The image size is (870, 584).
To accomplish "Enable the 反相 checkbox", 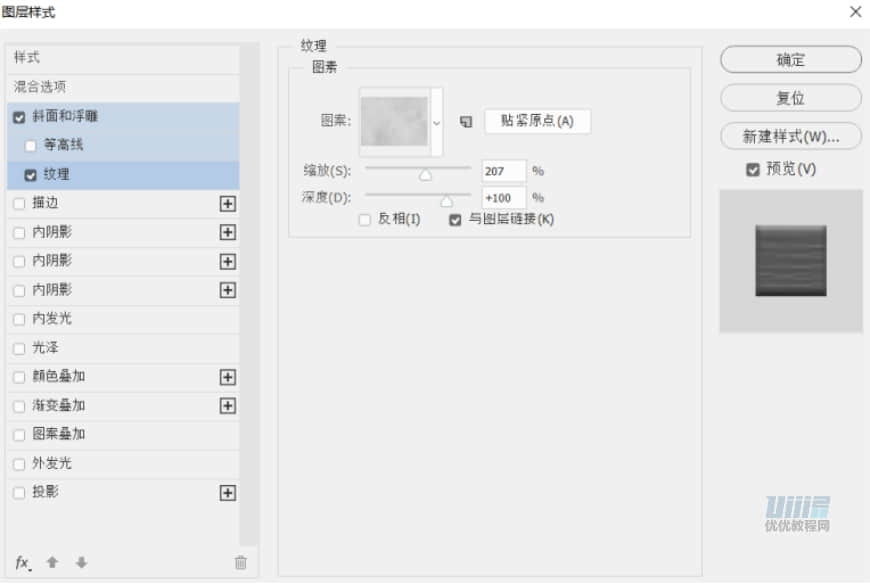I will 365,219.
